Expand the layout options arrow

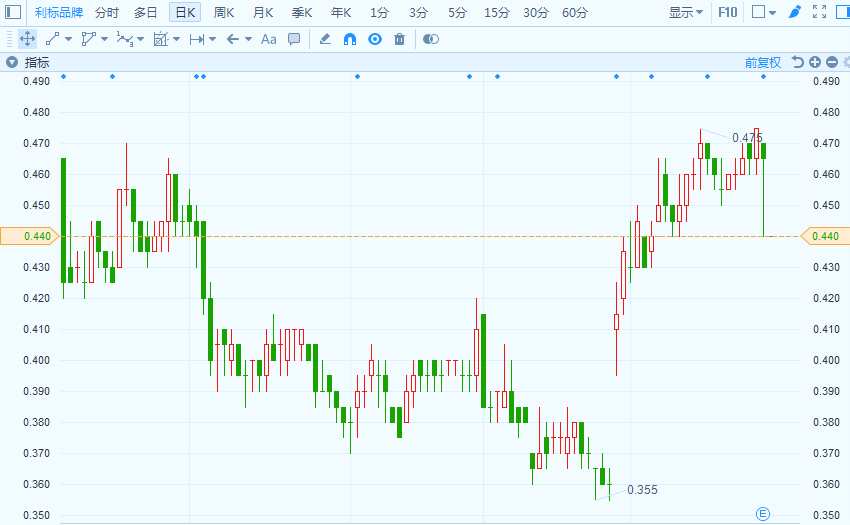[772, 13]
